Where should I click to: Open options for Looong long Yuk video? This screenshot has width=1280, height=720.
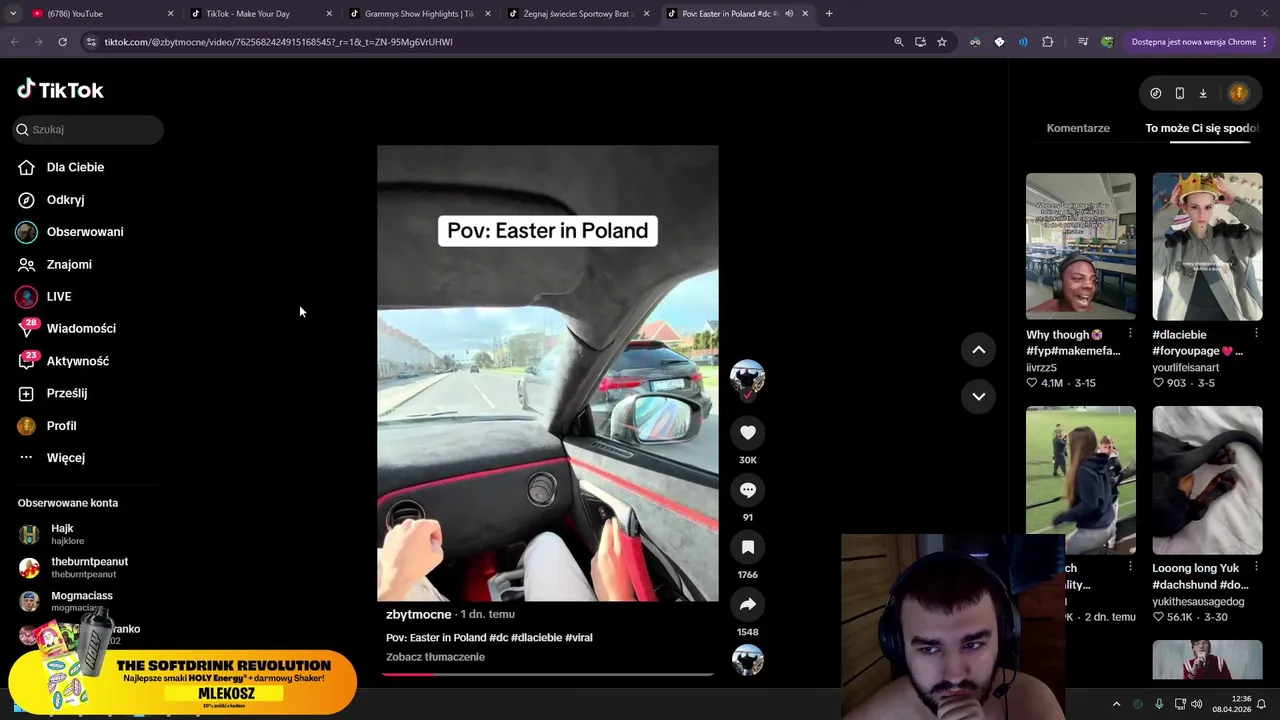pos(1256,566)
